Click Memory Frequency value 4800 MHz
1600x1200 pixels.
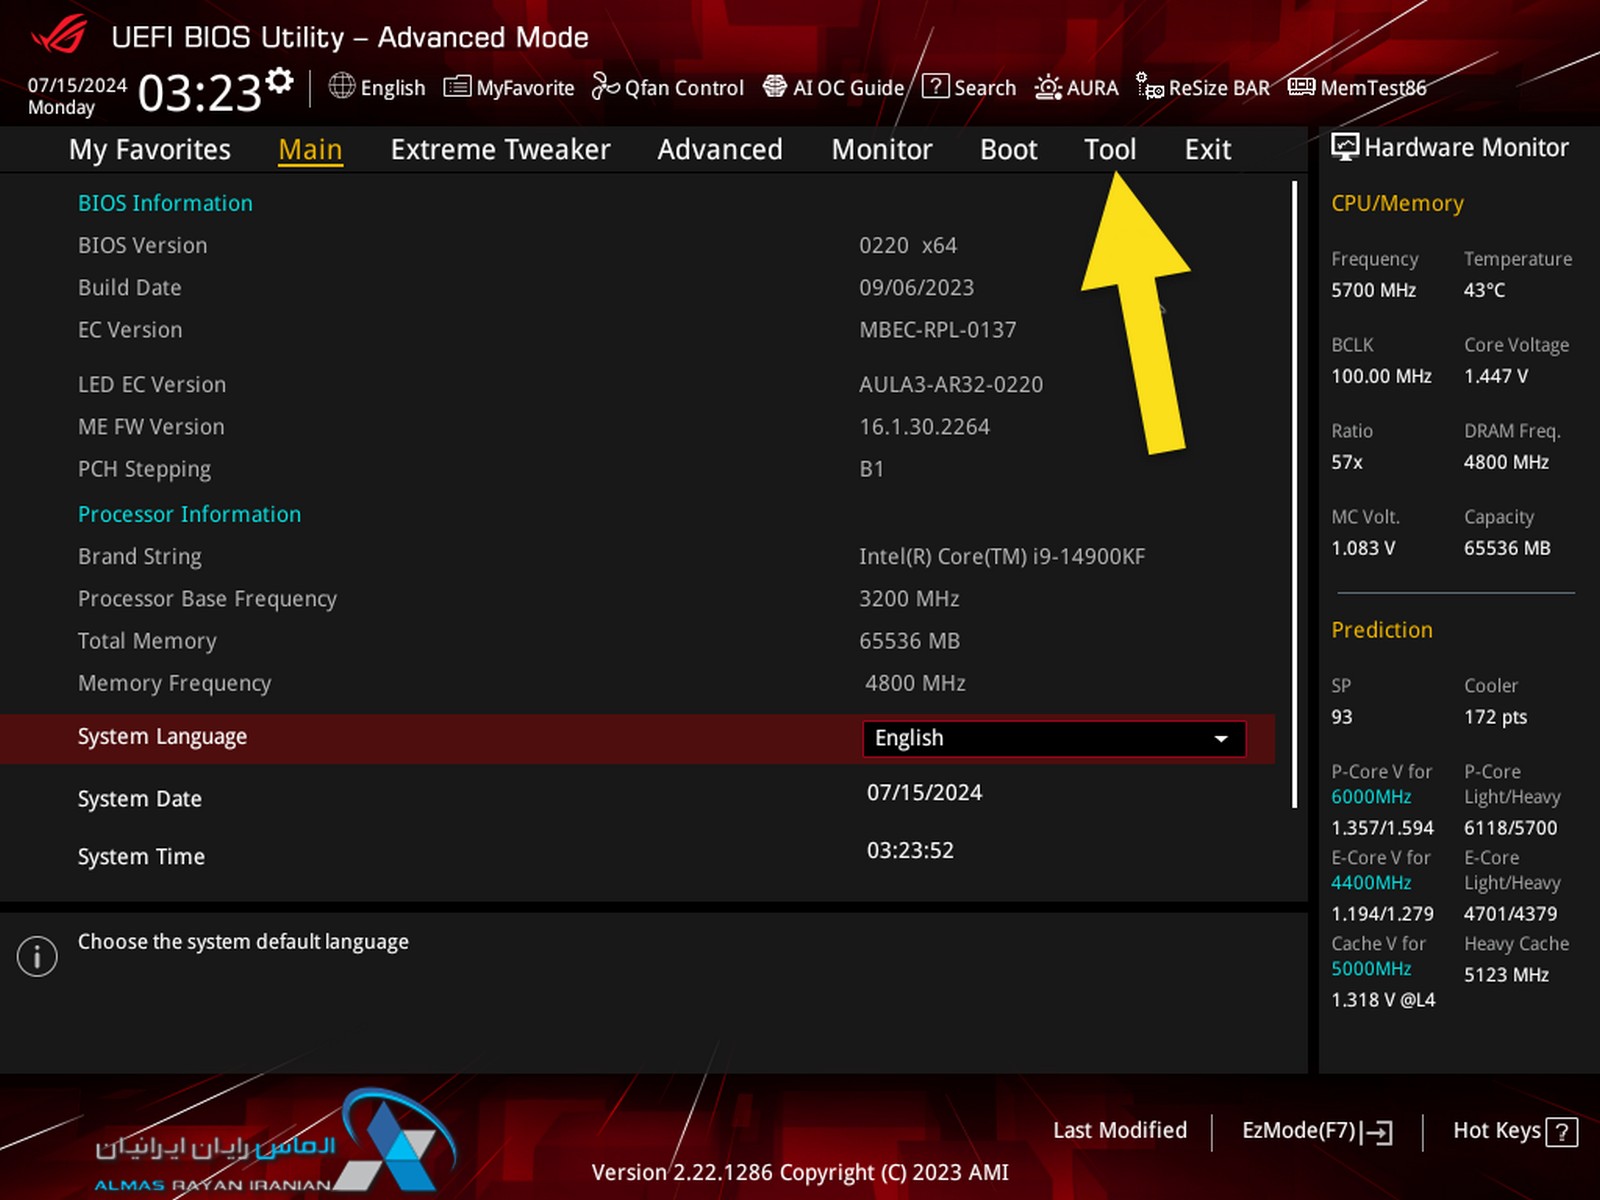(915, 684)
